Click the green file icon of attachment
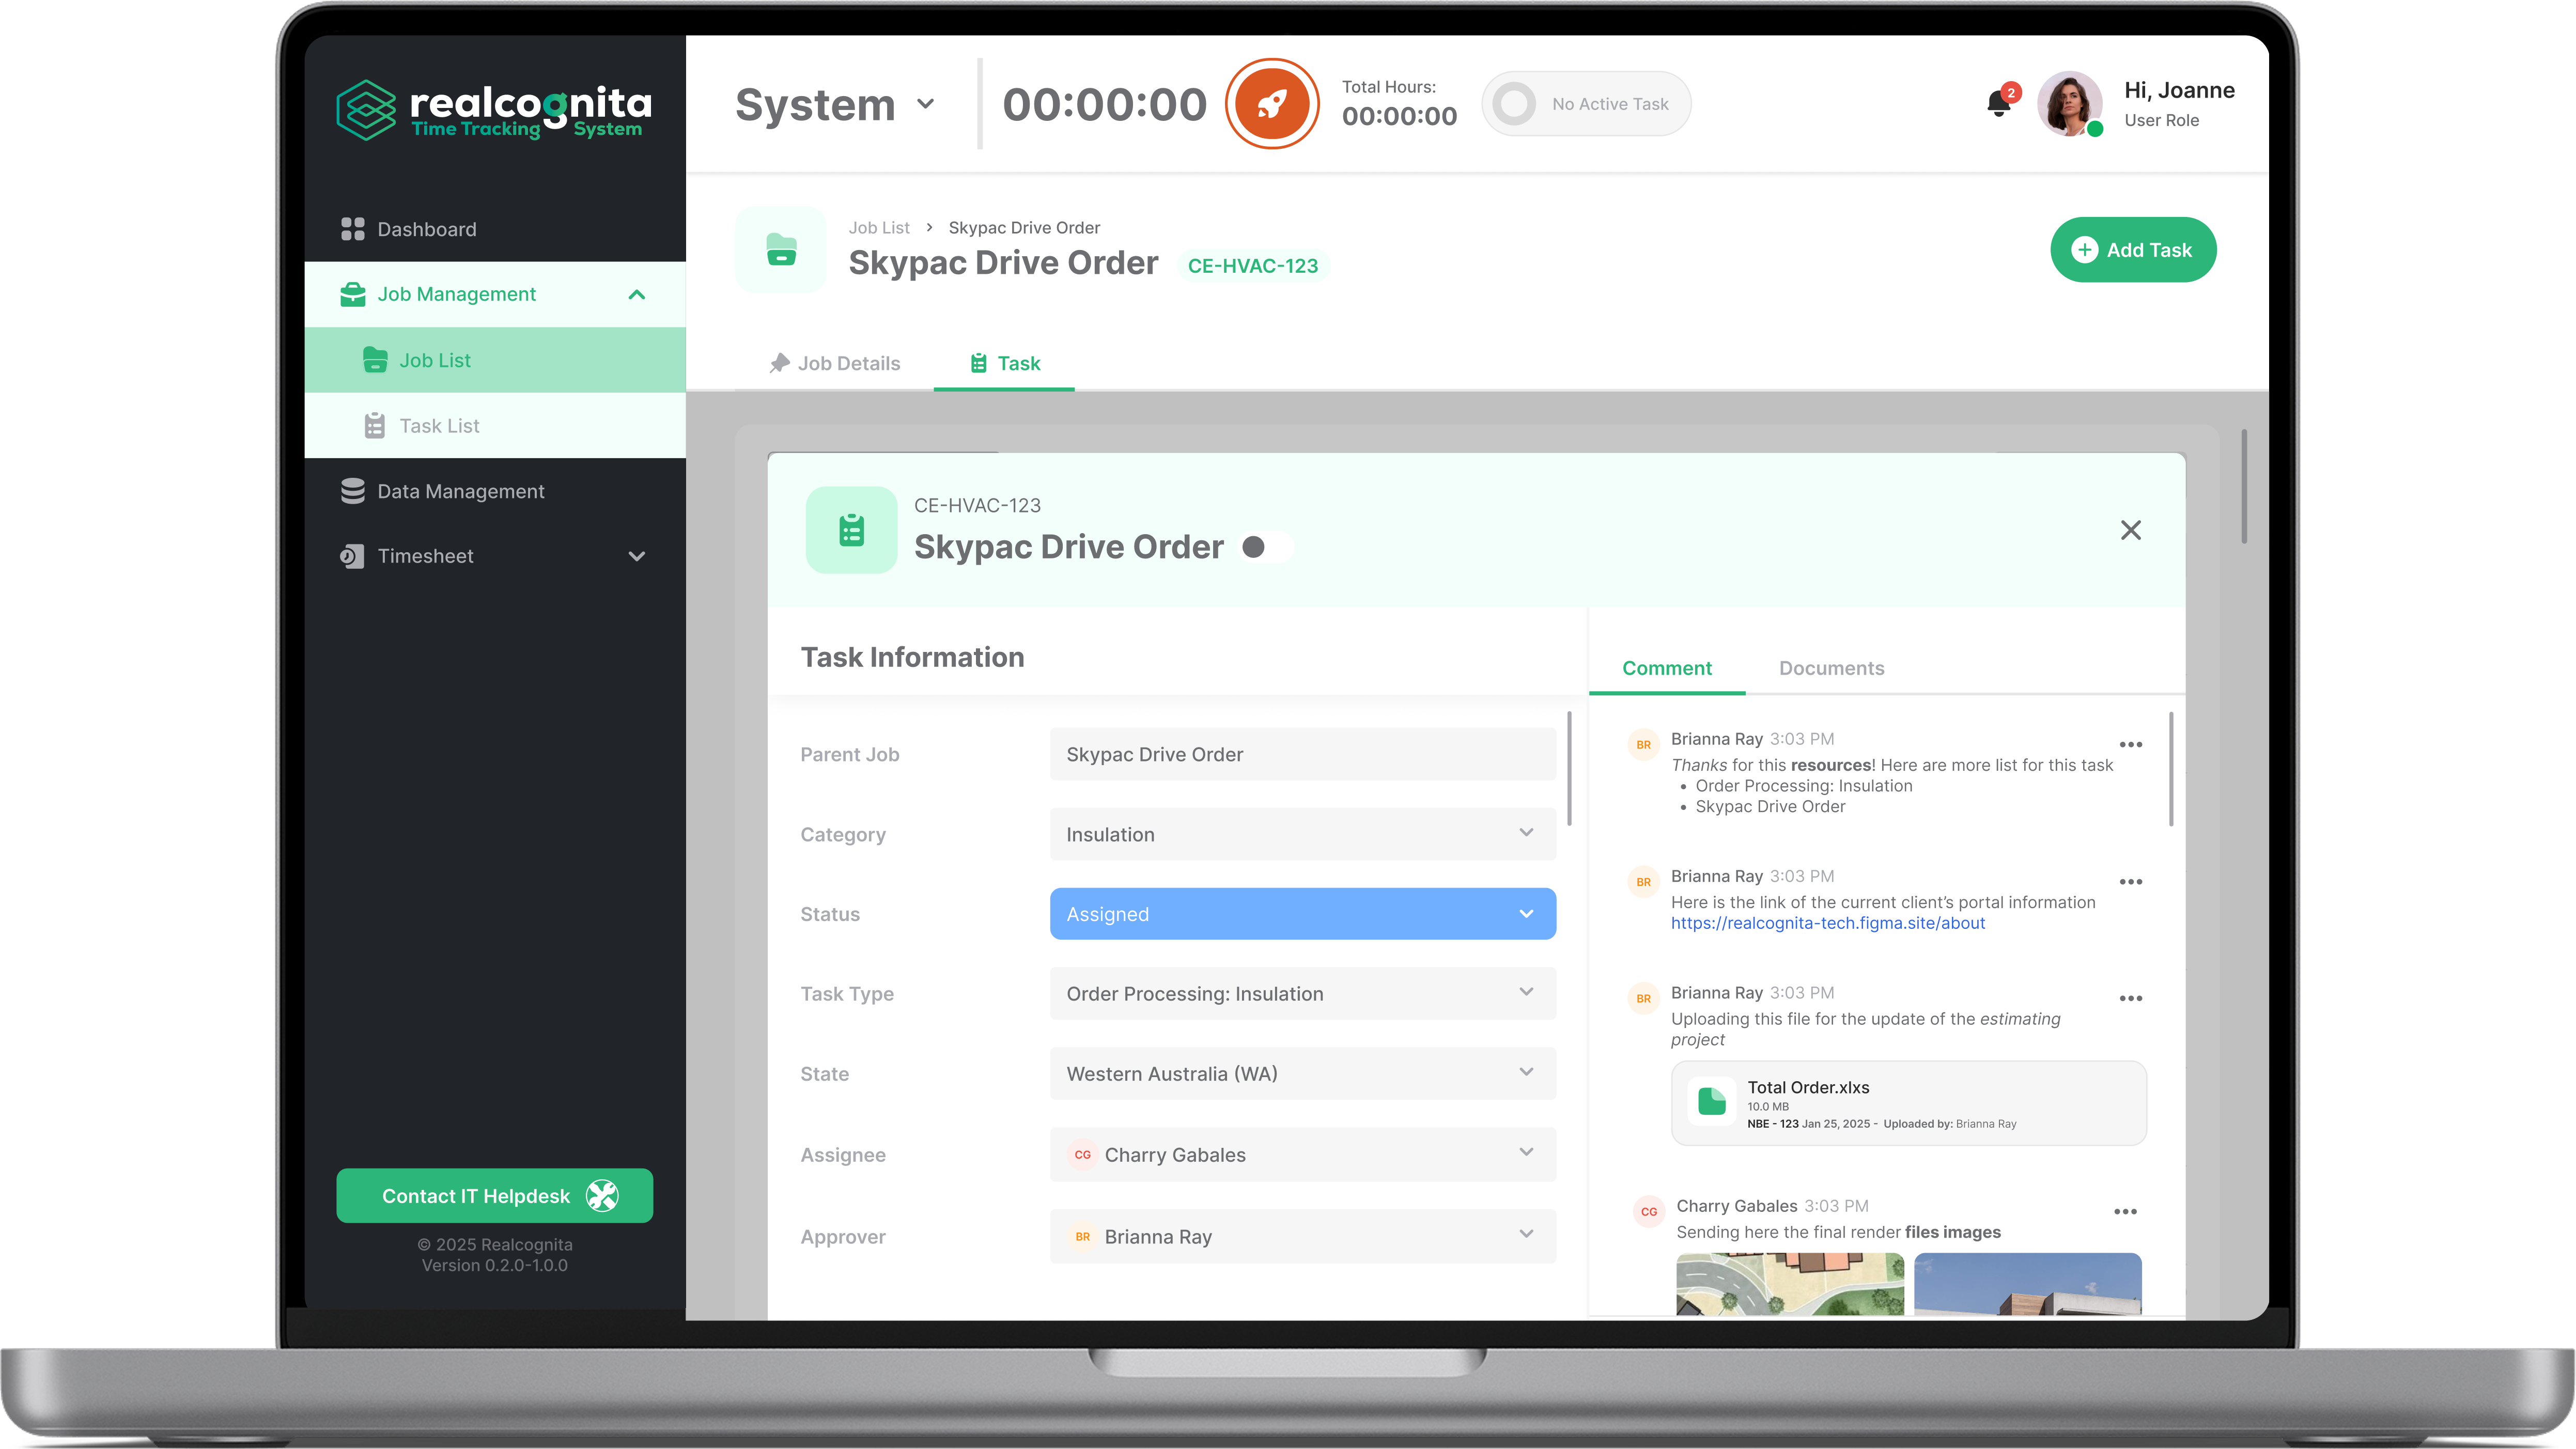Viewport: 2576px width, 1449px height. pos(1711,1101)
